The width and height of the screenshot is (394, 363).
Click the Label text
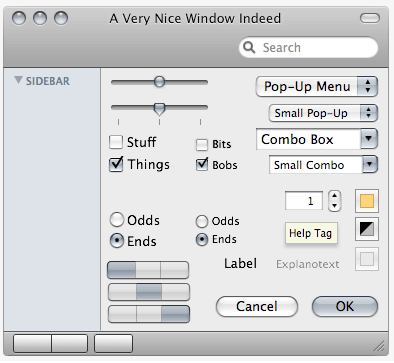click(x=240, y=263)
